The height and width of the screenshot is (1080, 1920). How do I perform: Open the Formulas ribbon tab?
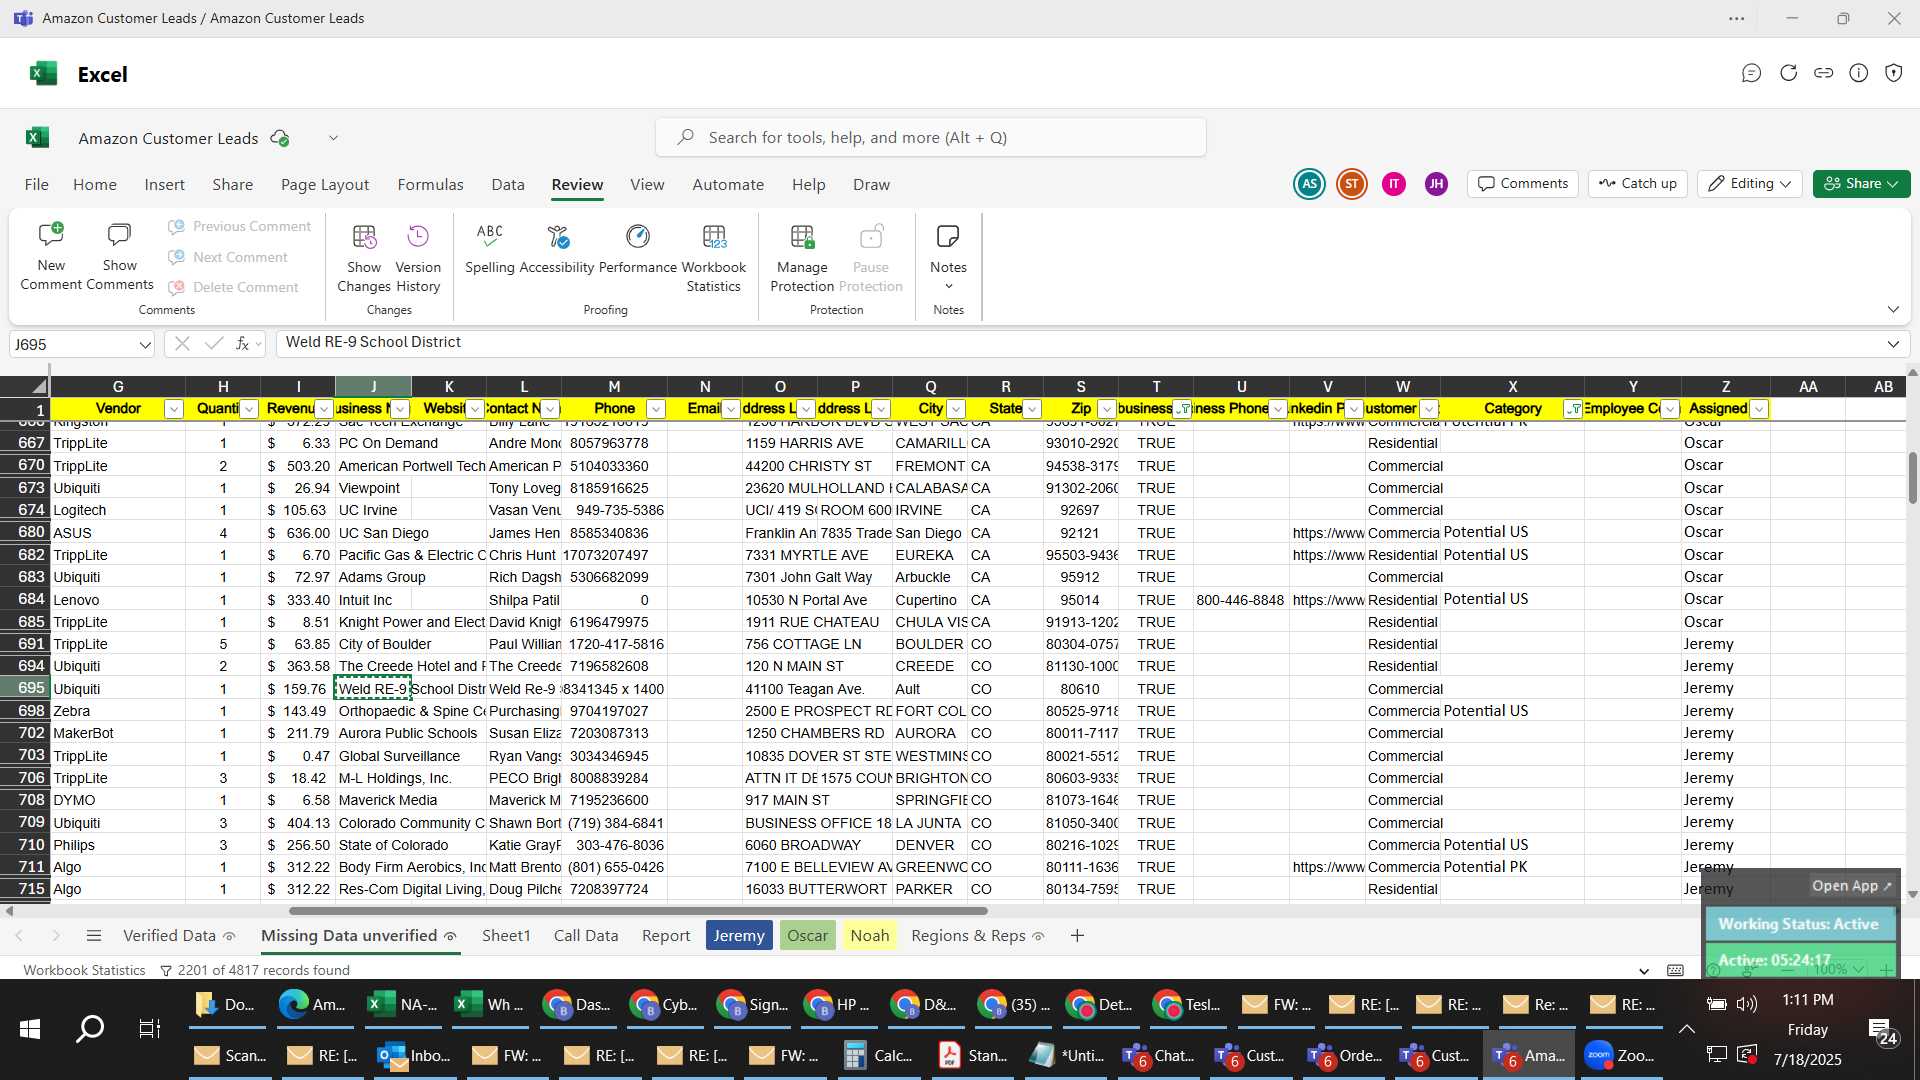click(x=430, y=185)
